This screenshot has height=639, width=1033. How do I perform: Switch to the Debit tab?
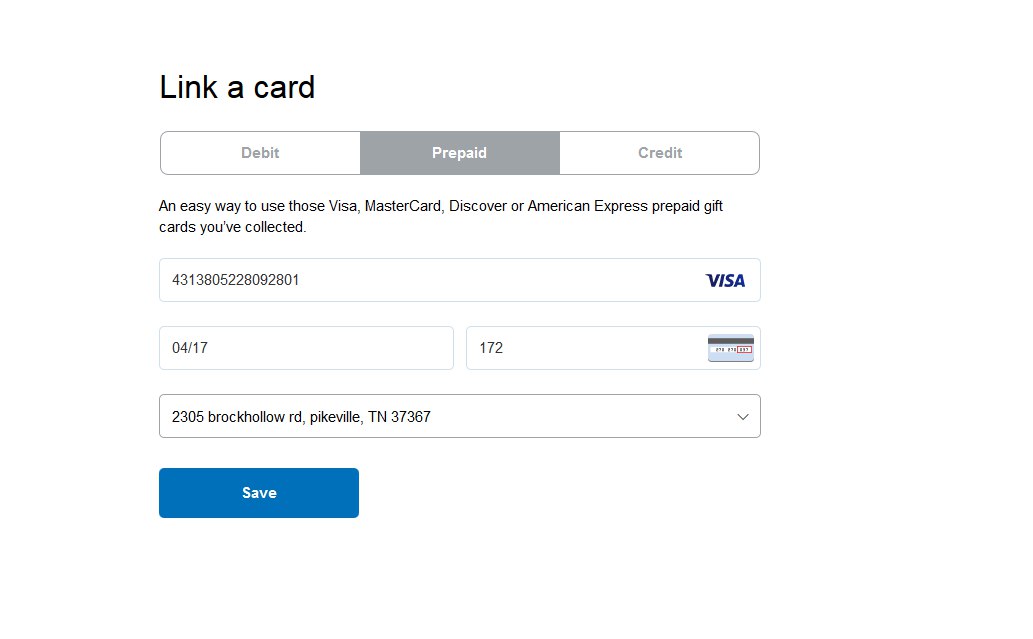260,153
